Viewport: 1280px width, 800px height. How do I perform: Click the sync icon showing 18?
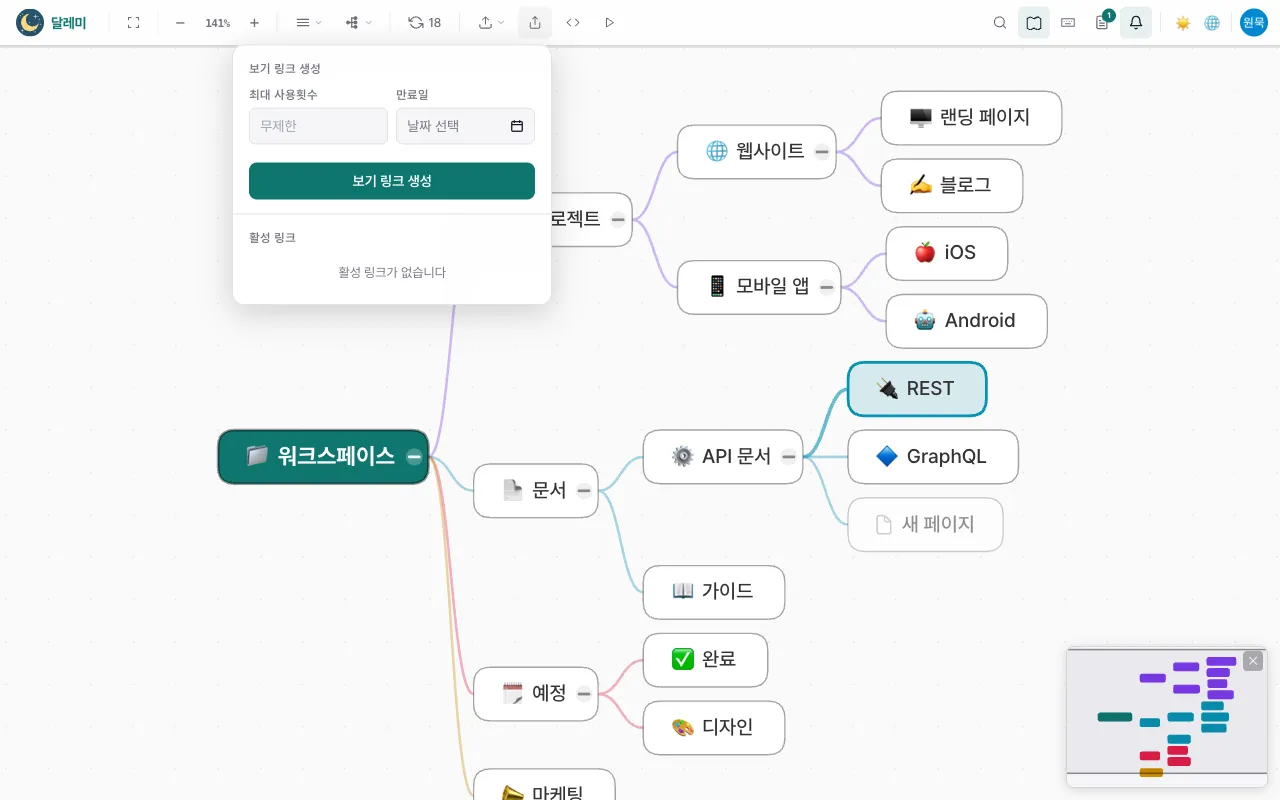pyautogui.click(x=424, y=22)
